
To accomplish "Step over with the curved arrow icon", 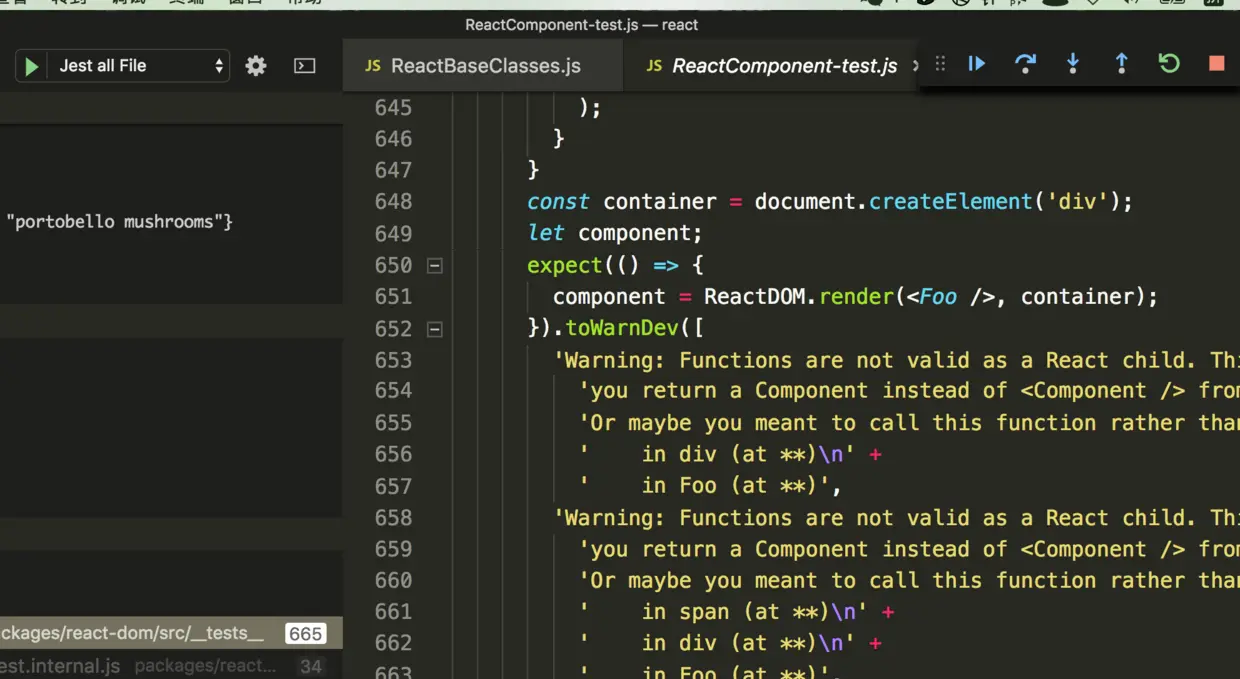I will (x=1025, y=64).
